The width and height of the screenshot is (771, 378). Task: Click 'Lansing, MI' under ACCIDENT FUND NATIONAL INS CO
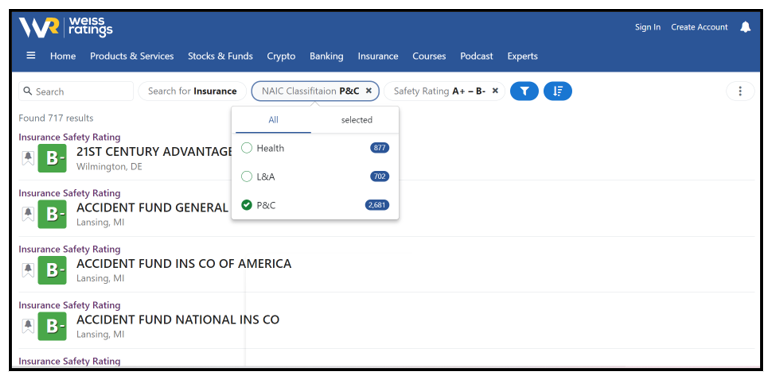click(100, 334)
